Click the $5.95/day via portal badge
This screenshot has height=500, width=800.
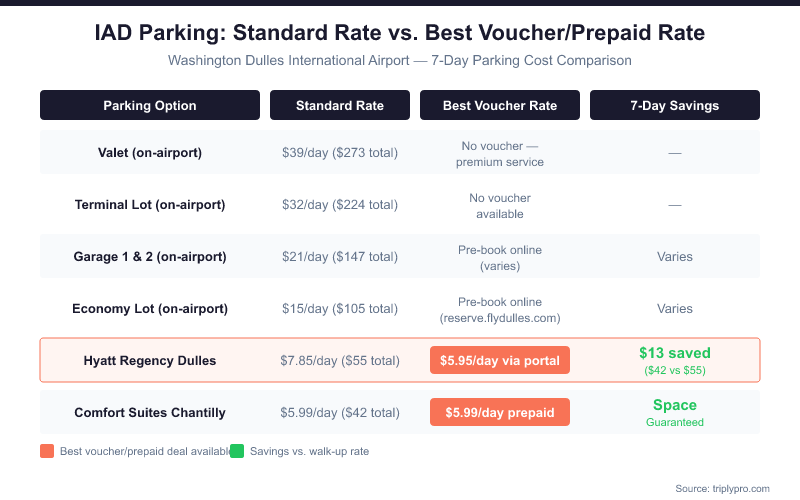(500, 360)
